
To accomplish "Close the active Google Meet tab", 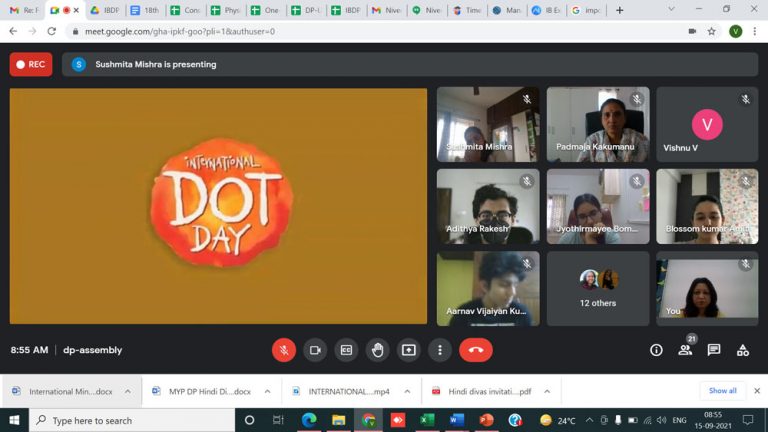I will (x=76, y=10).
